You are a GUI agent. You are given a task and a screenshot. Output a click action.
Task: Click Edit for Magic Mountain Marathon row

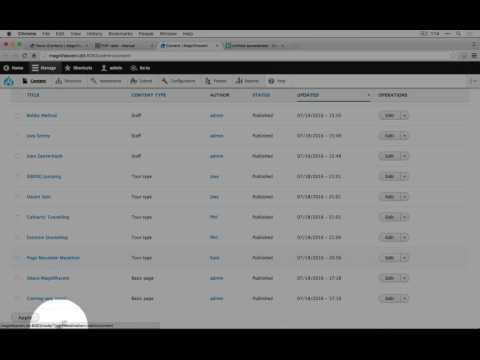[x=389, y=258]
